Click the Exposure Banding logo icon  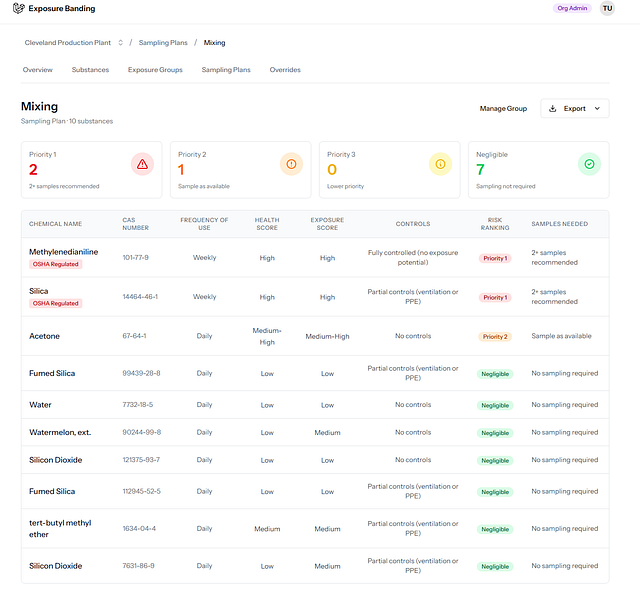[x=19, y=8]
